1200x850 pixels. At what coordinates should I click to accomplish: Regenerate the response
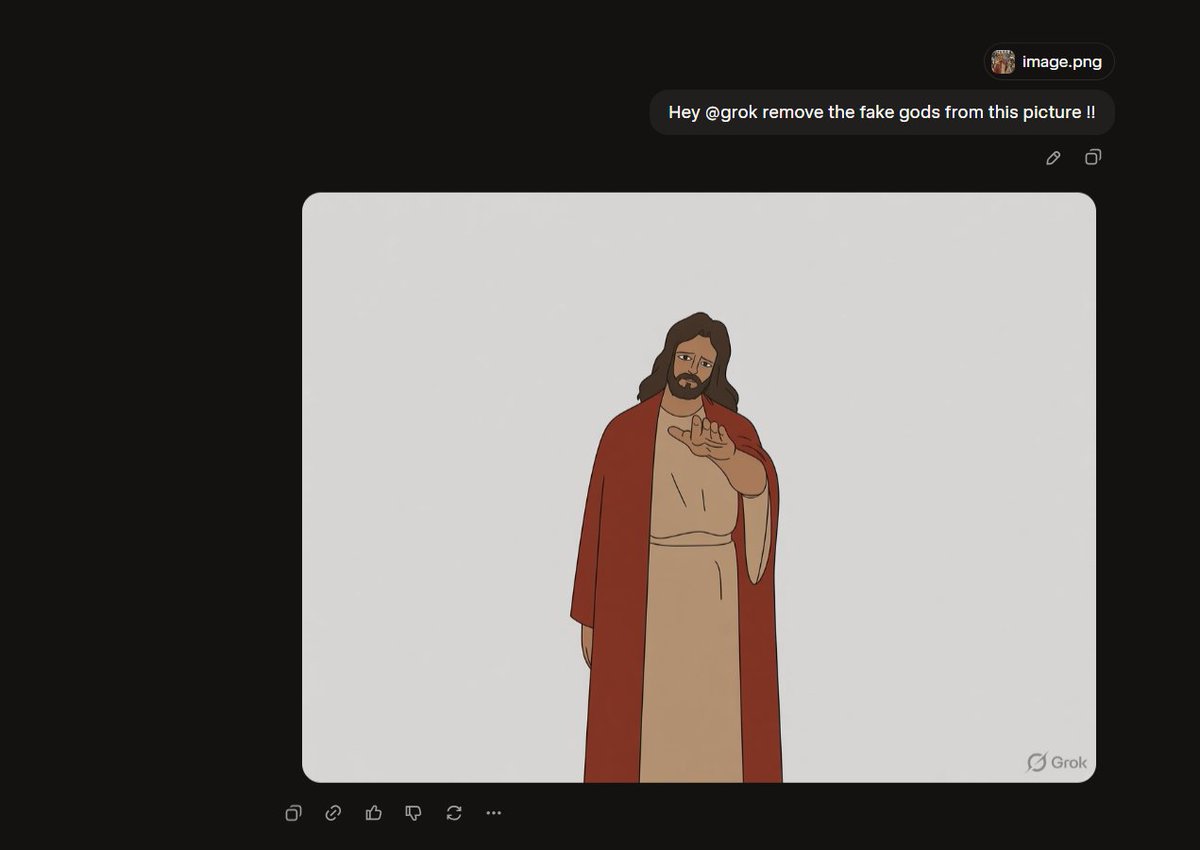[x=454, y=813]
